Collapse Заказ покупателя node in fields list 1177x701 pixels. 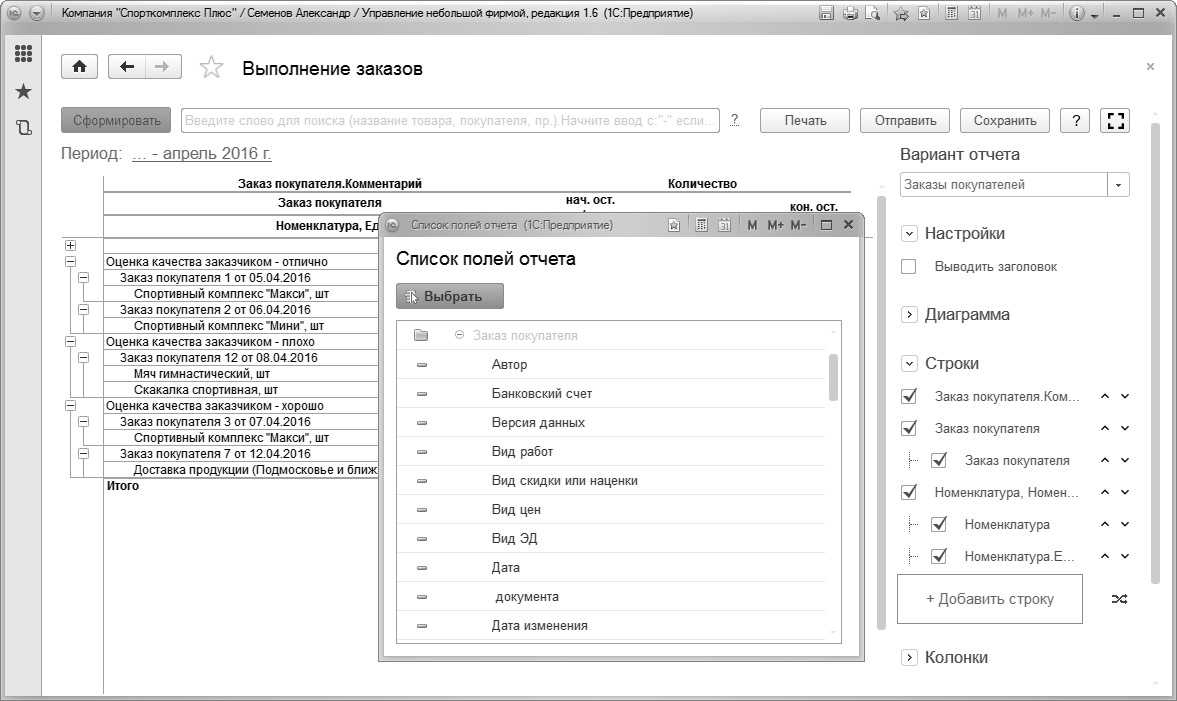(x=459, y=335)
